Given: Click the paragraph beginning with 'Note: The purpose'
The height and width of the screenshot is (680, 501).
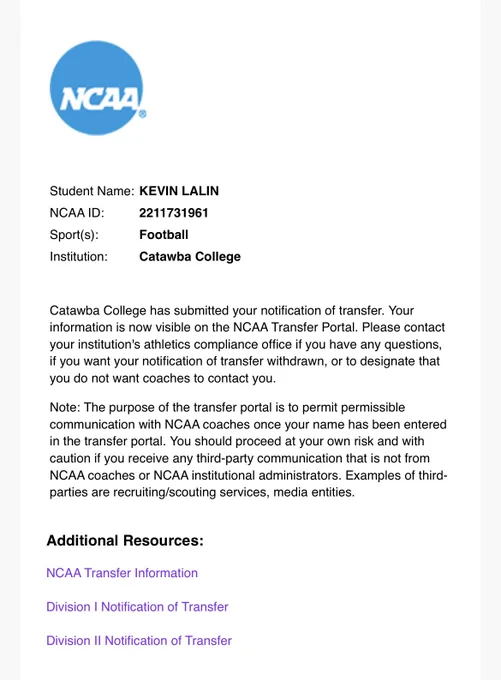Looking at the screenshot, I should coord(248,450).
